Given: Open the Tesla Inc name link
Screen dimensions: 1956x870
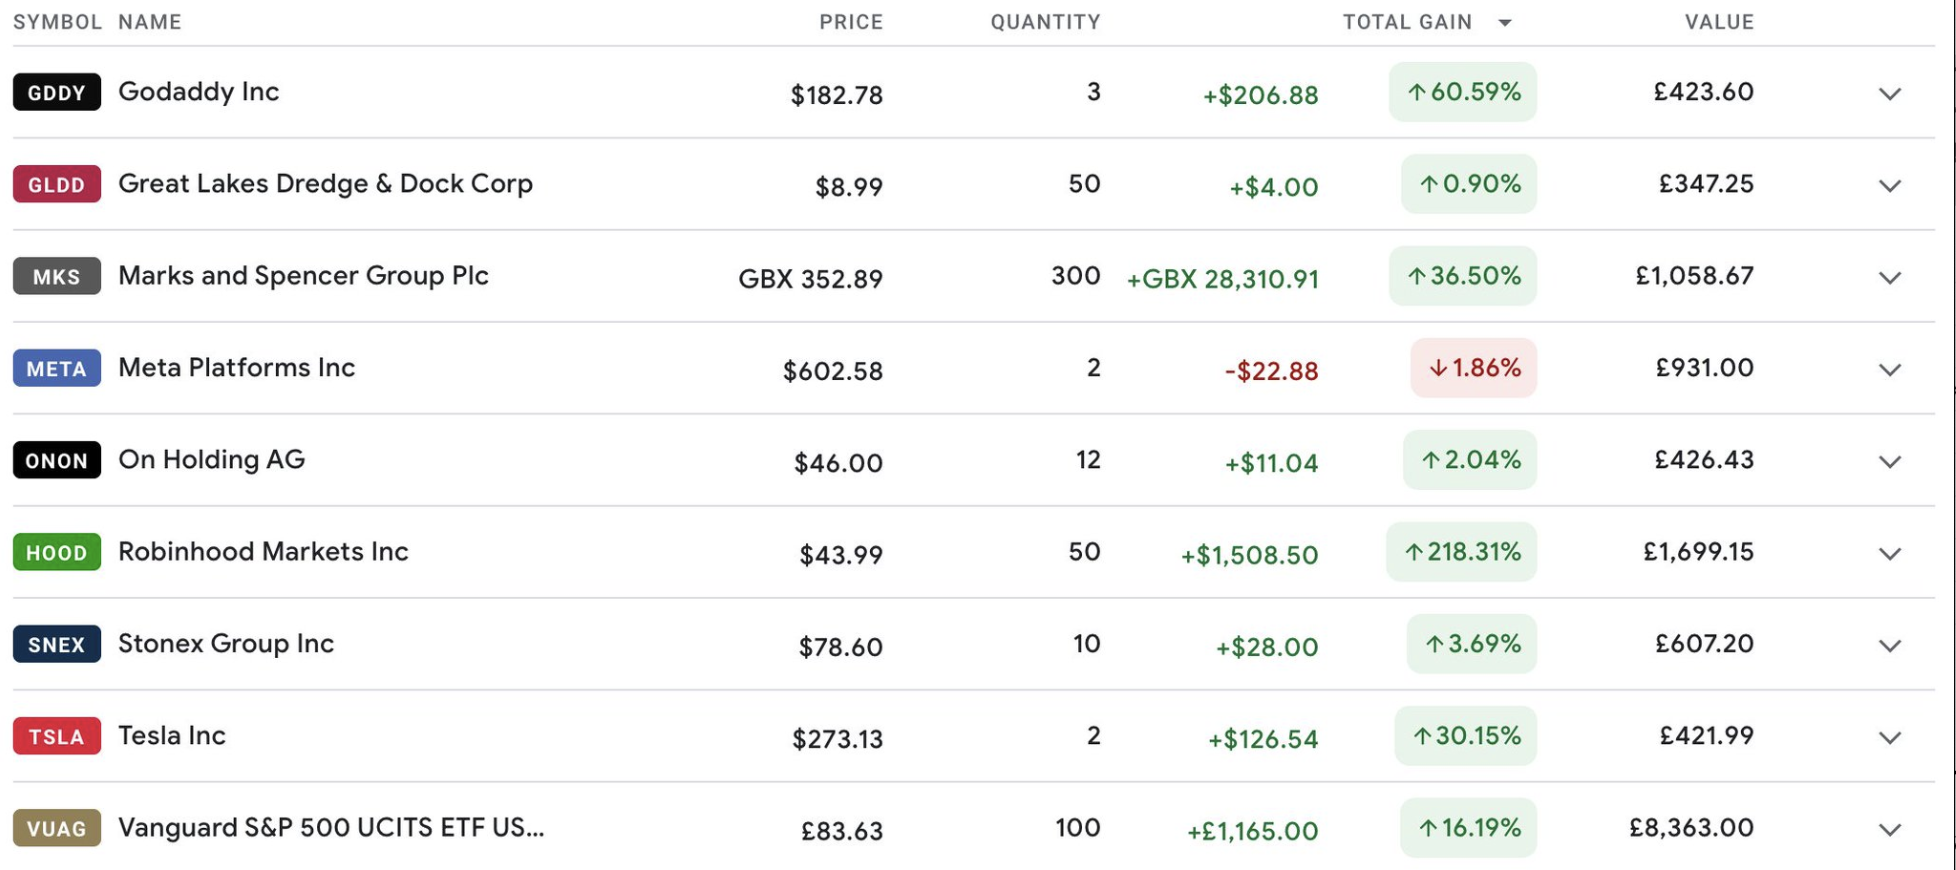Looking at the screenshot, I should pyautogui.click(x=172, y=736).
